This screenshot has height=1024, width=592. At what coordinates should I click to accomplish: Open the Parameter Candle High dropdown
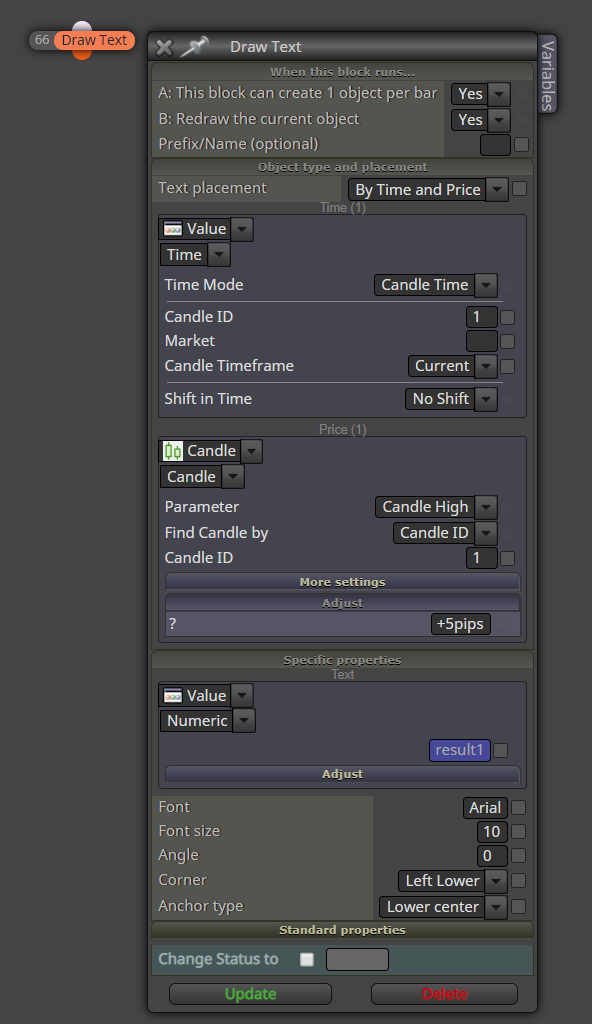coord(486,507)
